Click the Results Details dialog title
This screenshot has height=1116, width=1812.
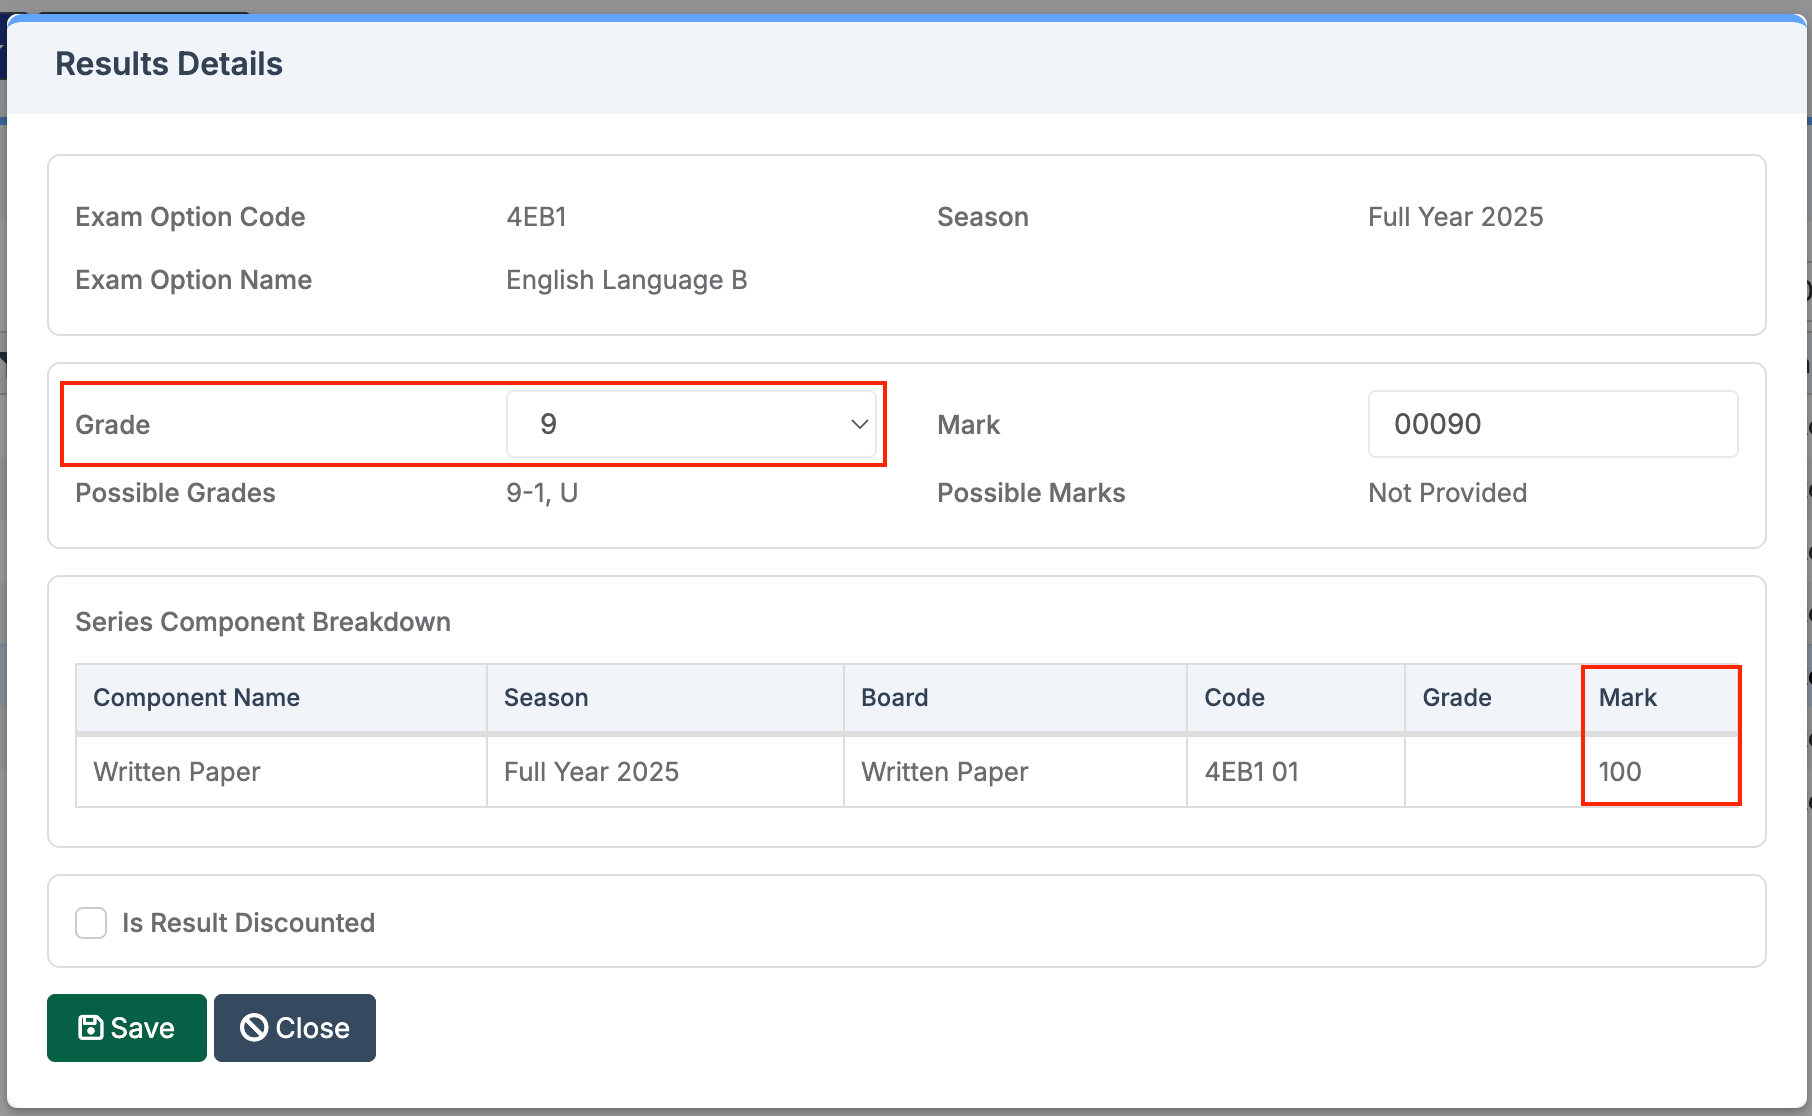[x=169, y=64]
